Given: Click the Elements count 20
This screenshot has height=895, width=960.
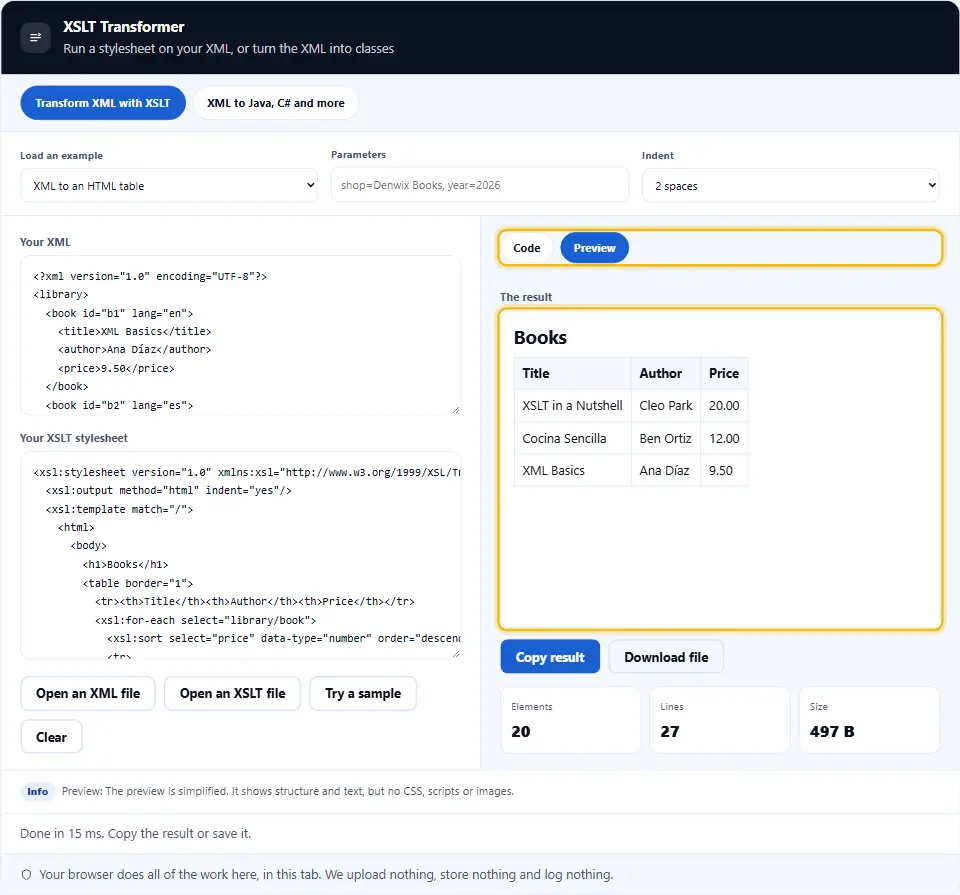Looking at the screenshot, I should [521, 732].
